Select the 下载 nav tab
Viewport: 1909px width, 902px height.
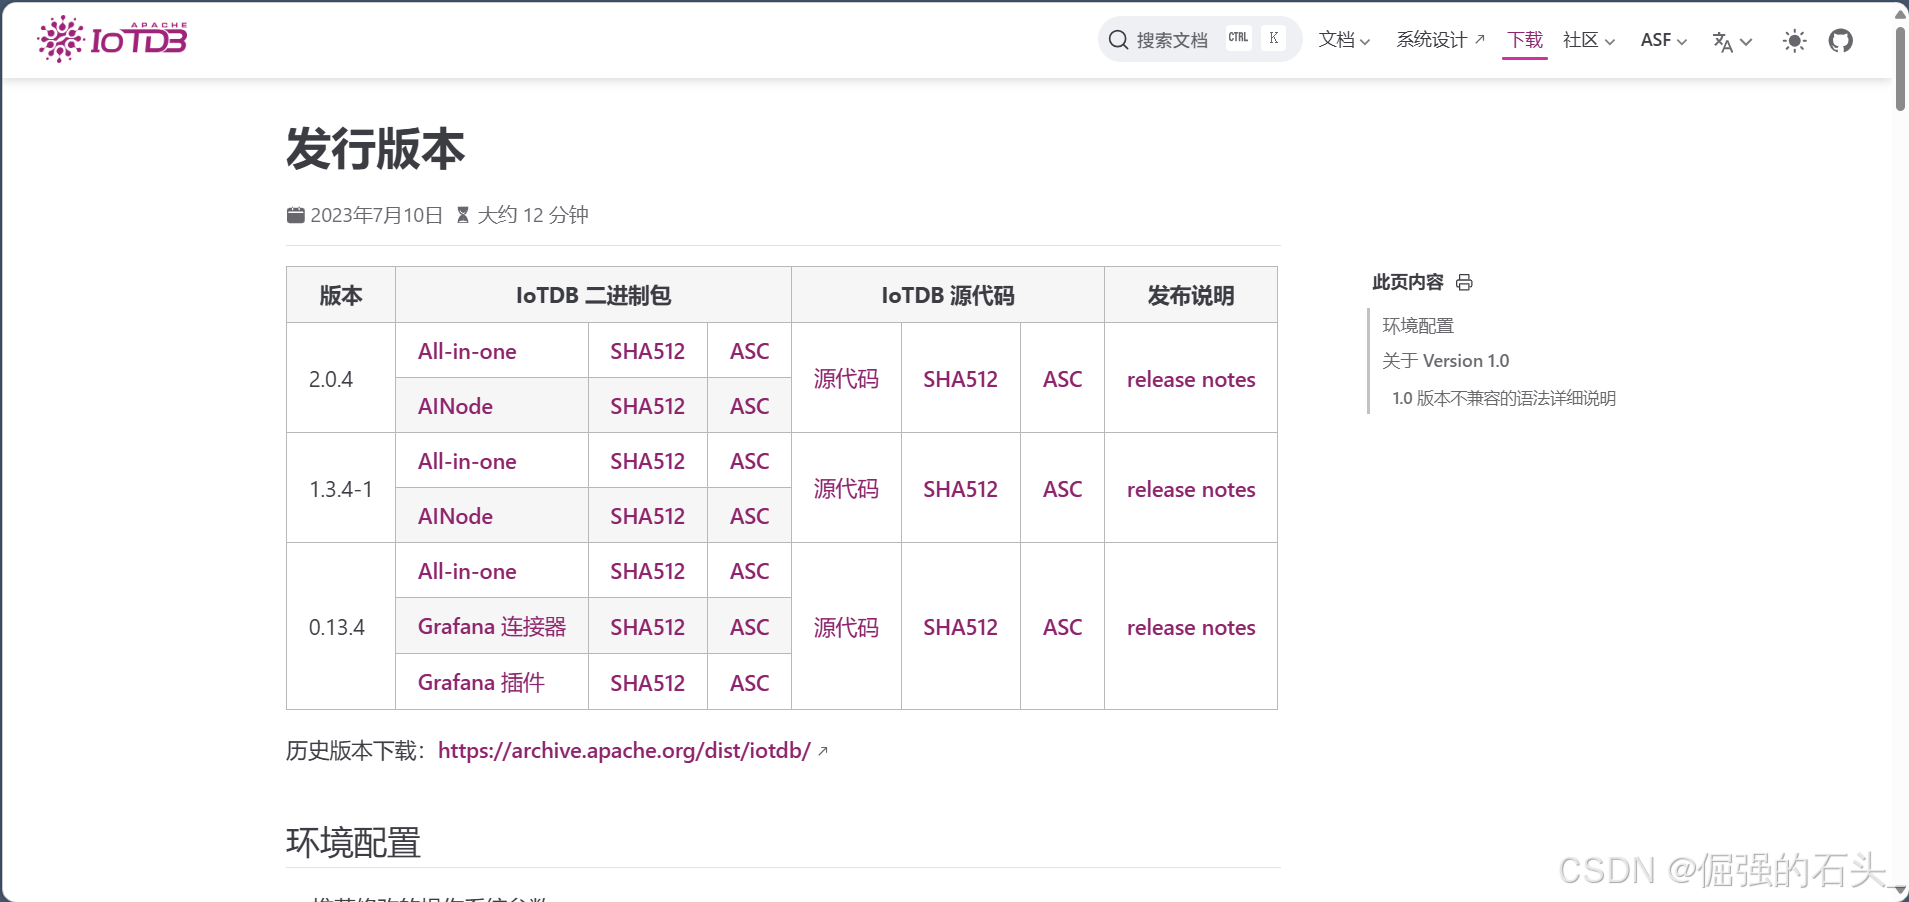point(1525,40)
